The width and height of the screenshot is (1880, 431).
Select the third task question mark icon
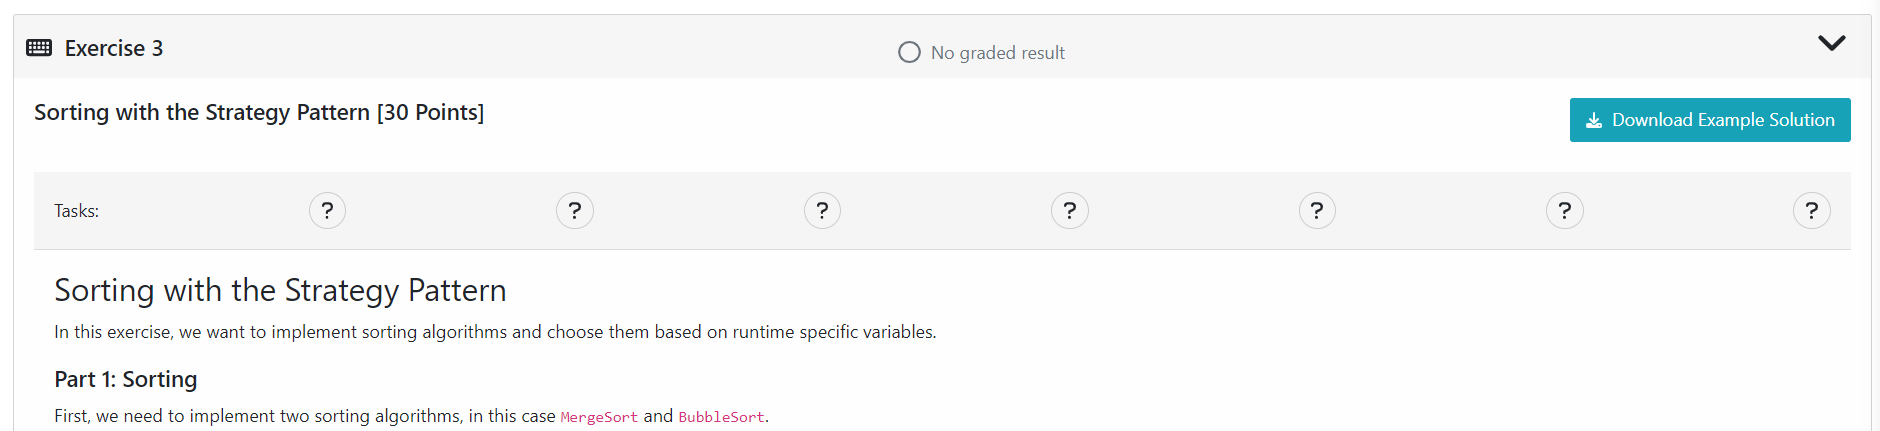pyautogui.click(x=822, y=211)
